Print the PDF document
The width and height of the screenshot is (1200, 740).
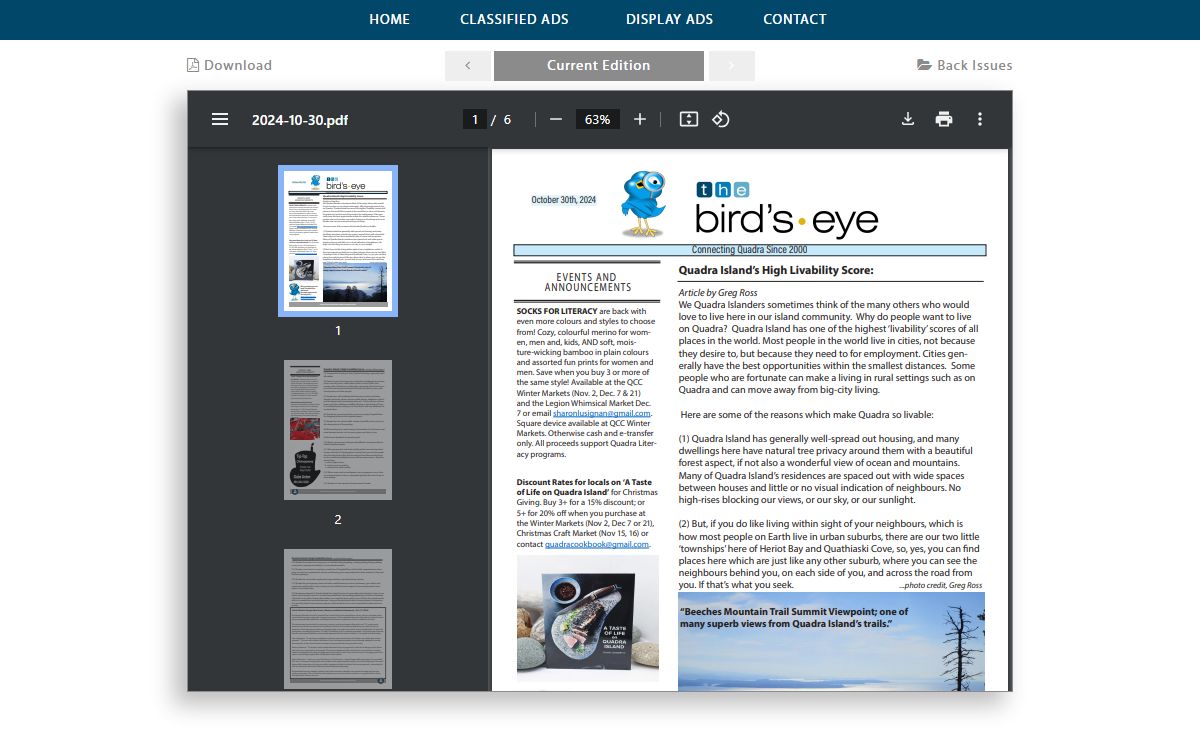pos(944,119)
